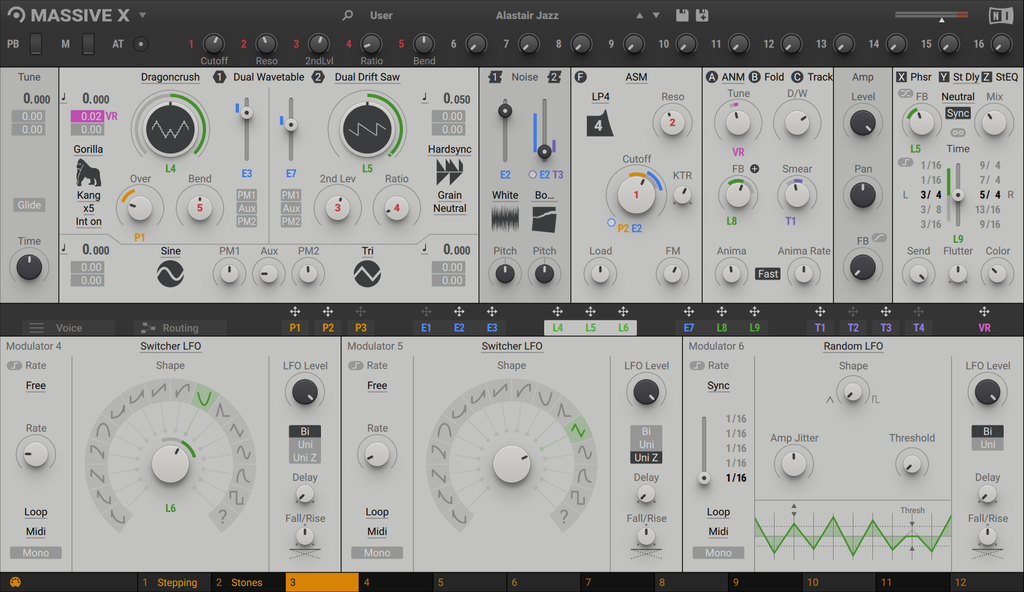This screenshot has width=1024, height=592.
Task: Open the User preset library link
Action: [381, 15]
